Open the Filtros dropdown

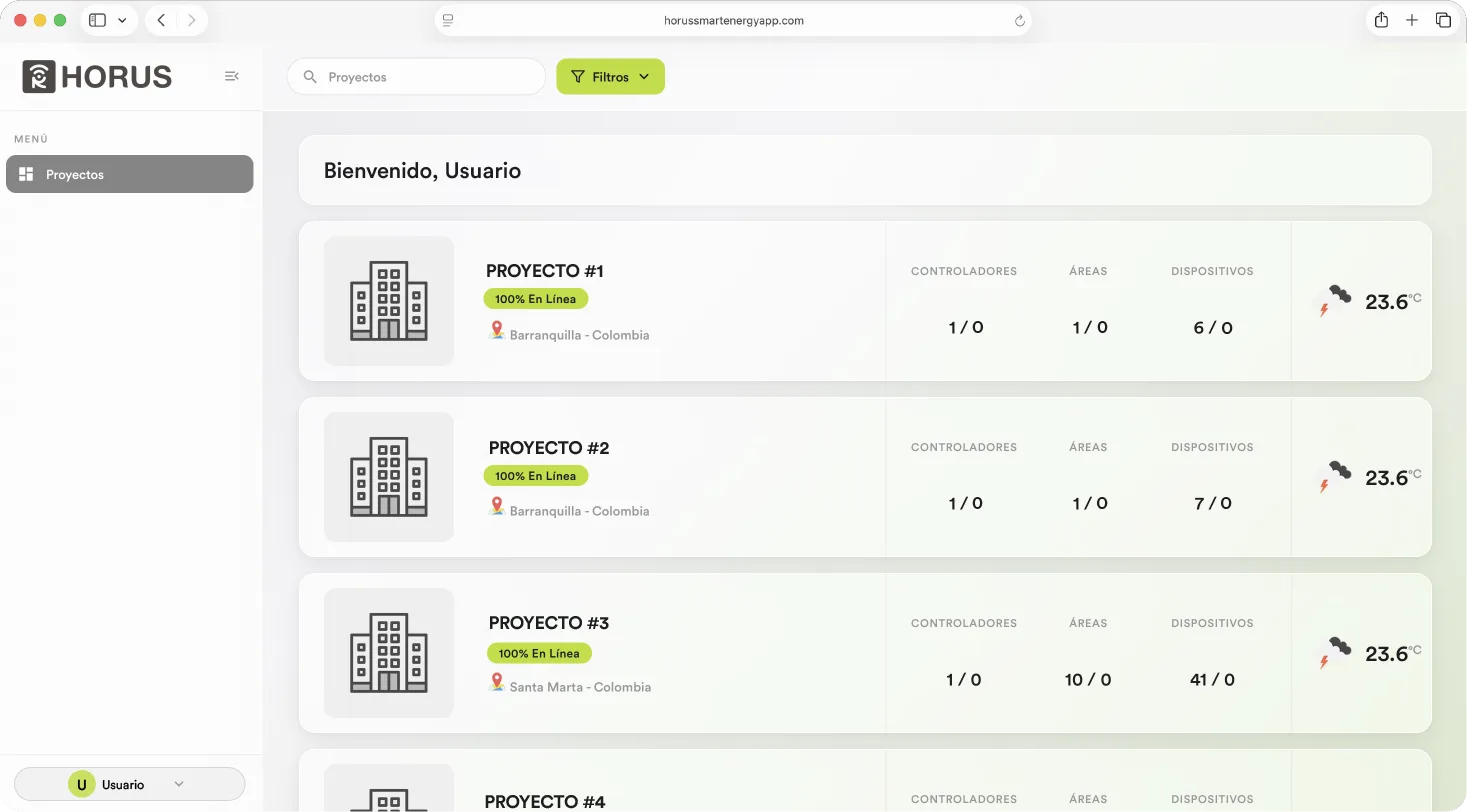[610, 77]
